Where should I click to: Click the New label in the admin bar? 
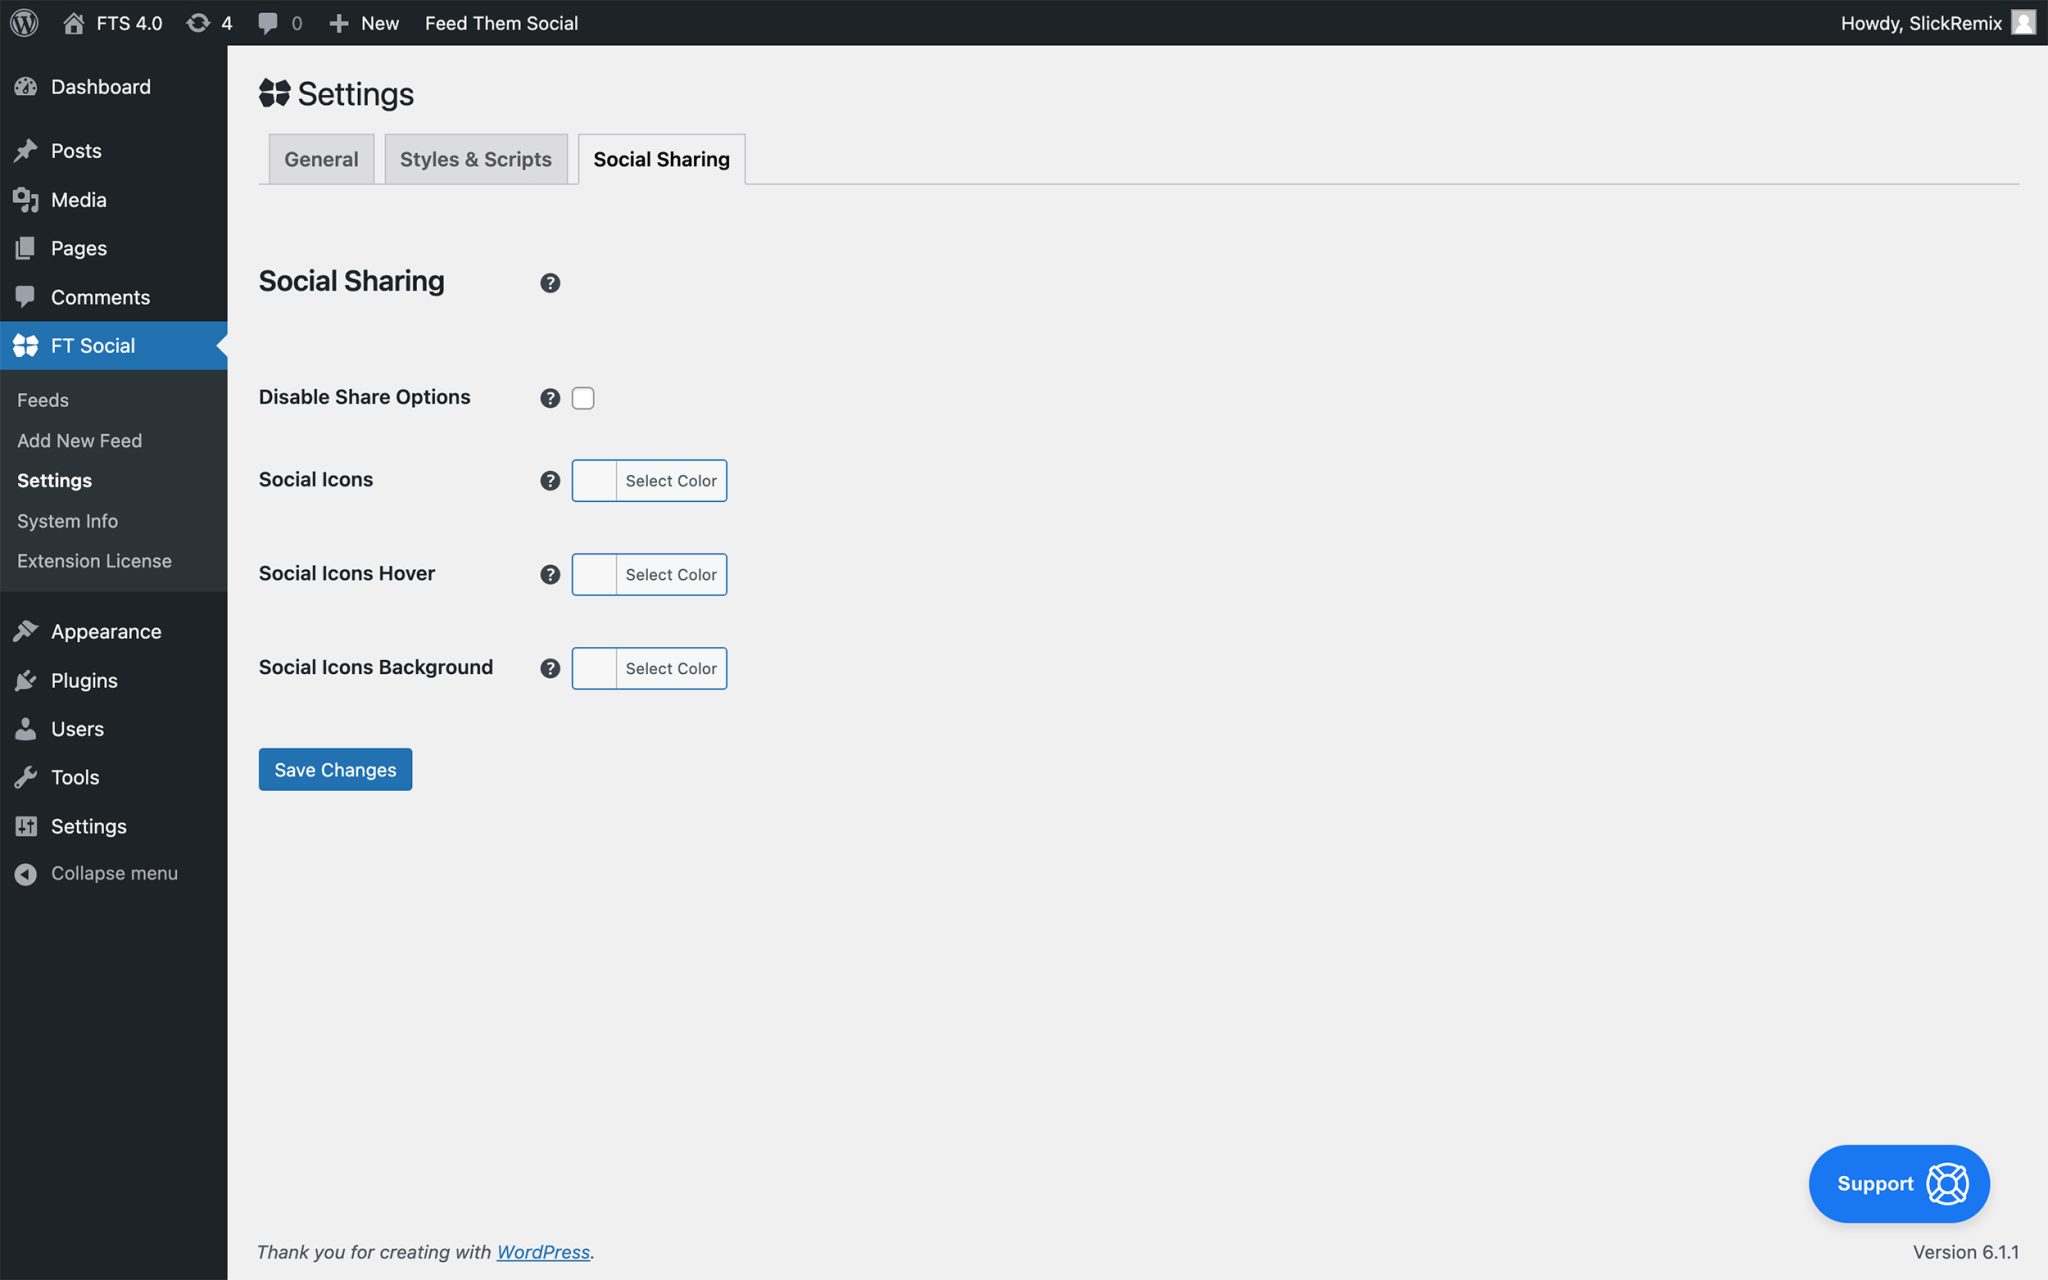380,23
